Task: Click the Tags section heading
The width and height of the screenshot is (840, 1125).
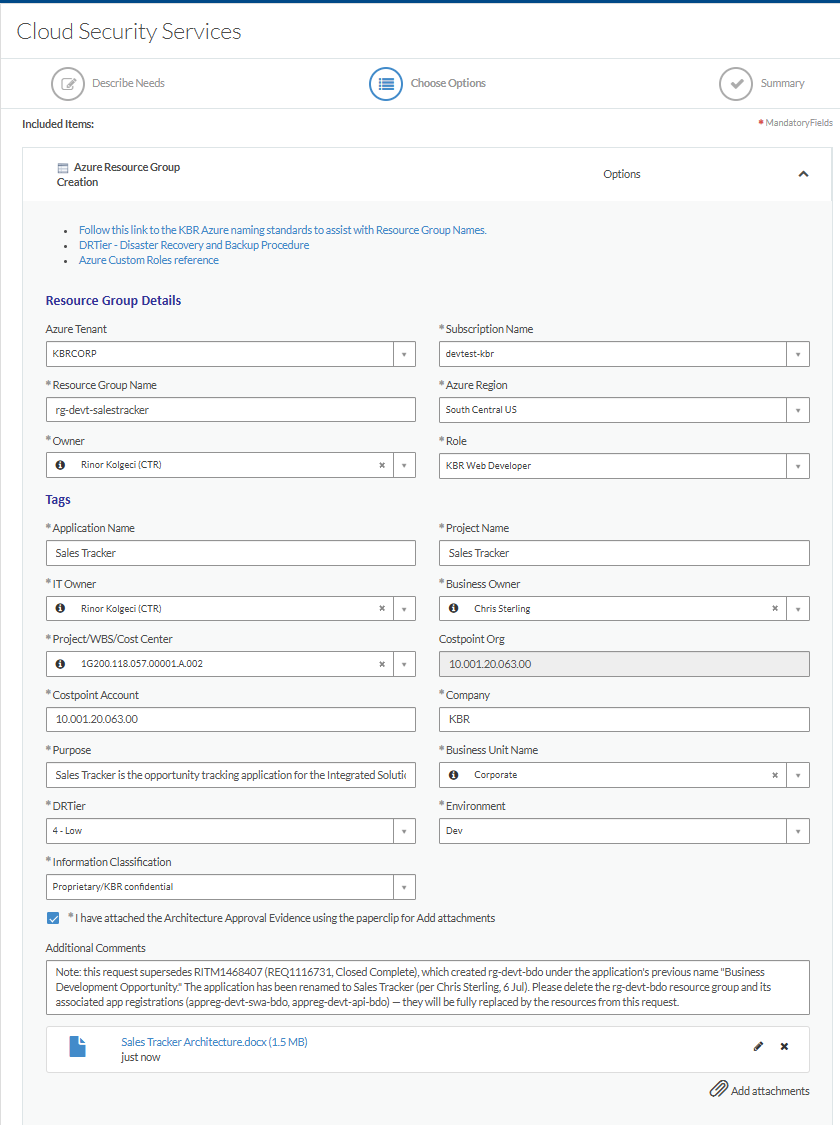Action: (x=58, y=499)
